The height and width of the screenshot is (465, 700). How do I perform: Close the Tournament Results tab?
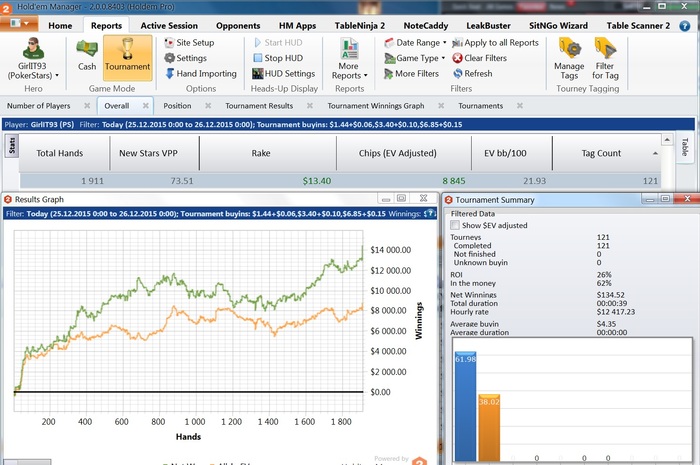tap(310, 106)
